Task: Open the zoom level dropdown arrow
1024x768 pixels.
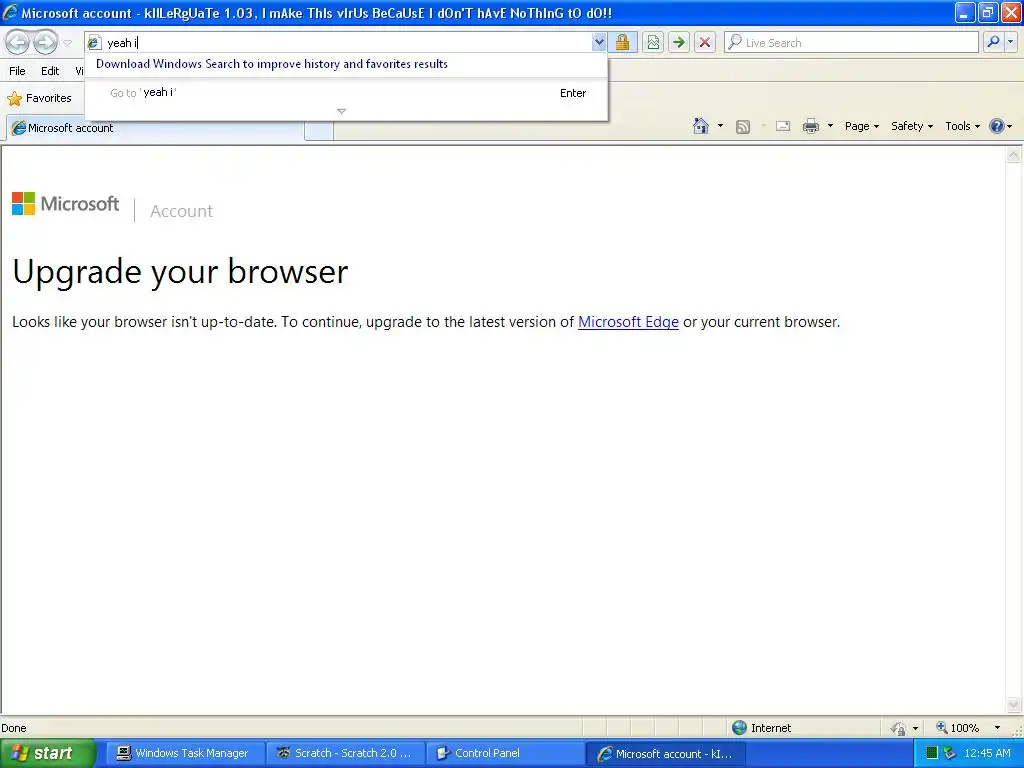Action: pos(997,728)
